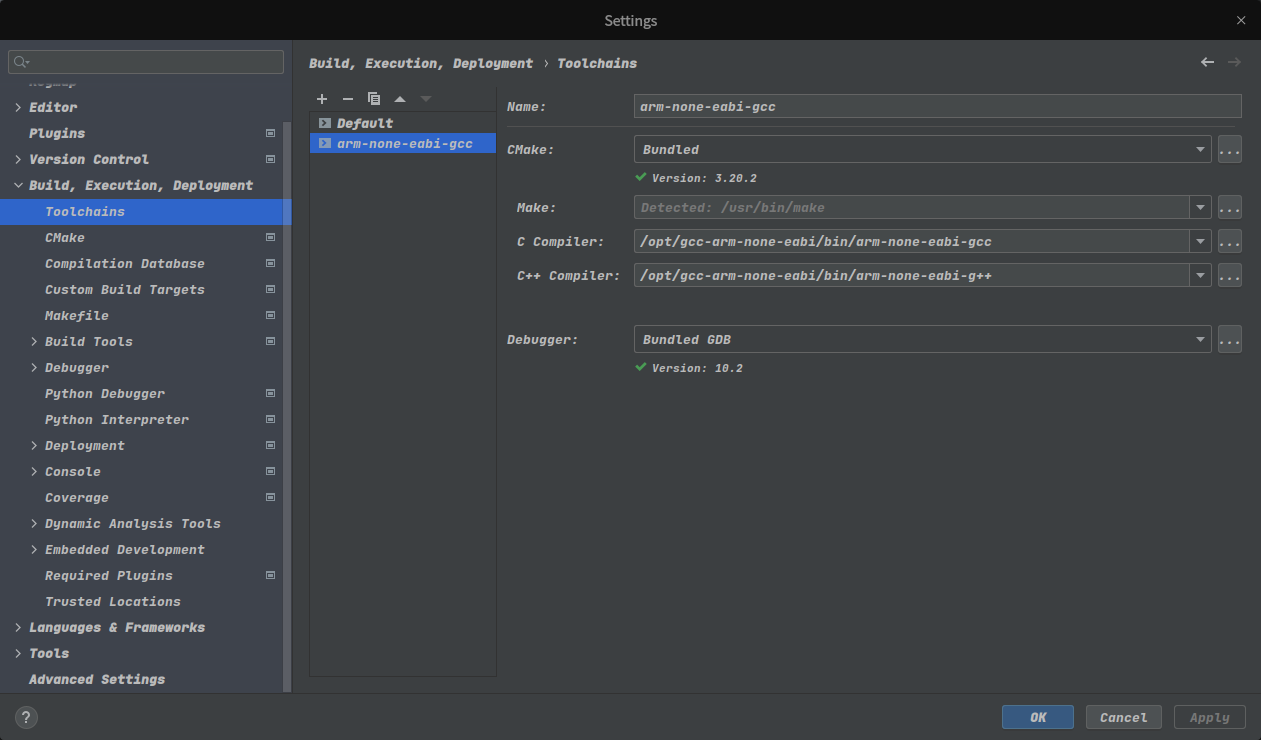Open the CMake Bundled dropdown
Image resolution: width=1261 pixels, height=740 pixels.
(x=1200, y=150)
